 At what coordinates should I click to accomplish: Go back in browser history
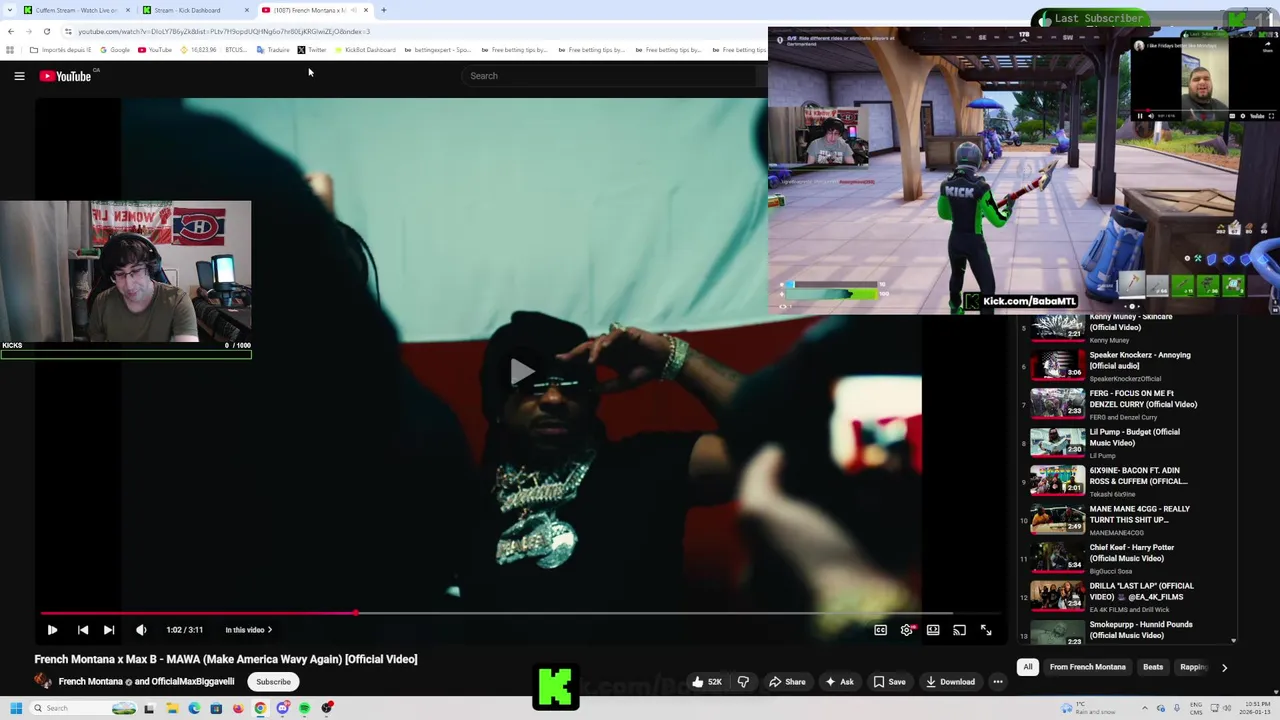click(x=10, y=31)
